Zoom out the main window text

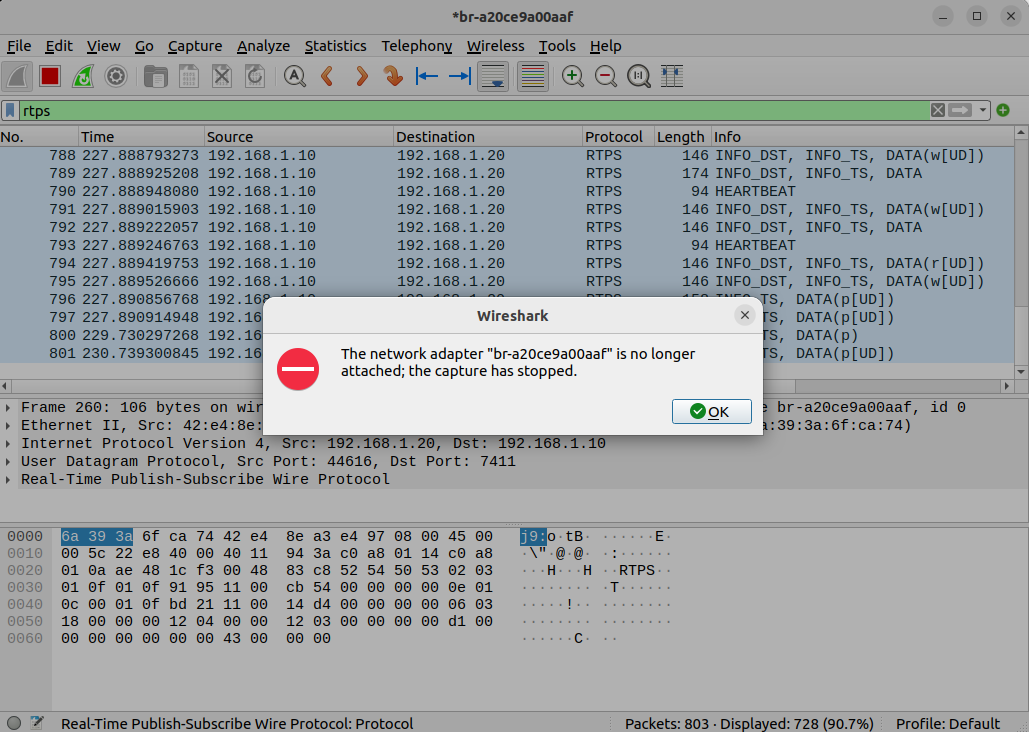click(x=605, y=77)
